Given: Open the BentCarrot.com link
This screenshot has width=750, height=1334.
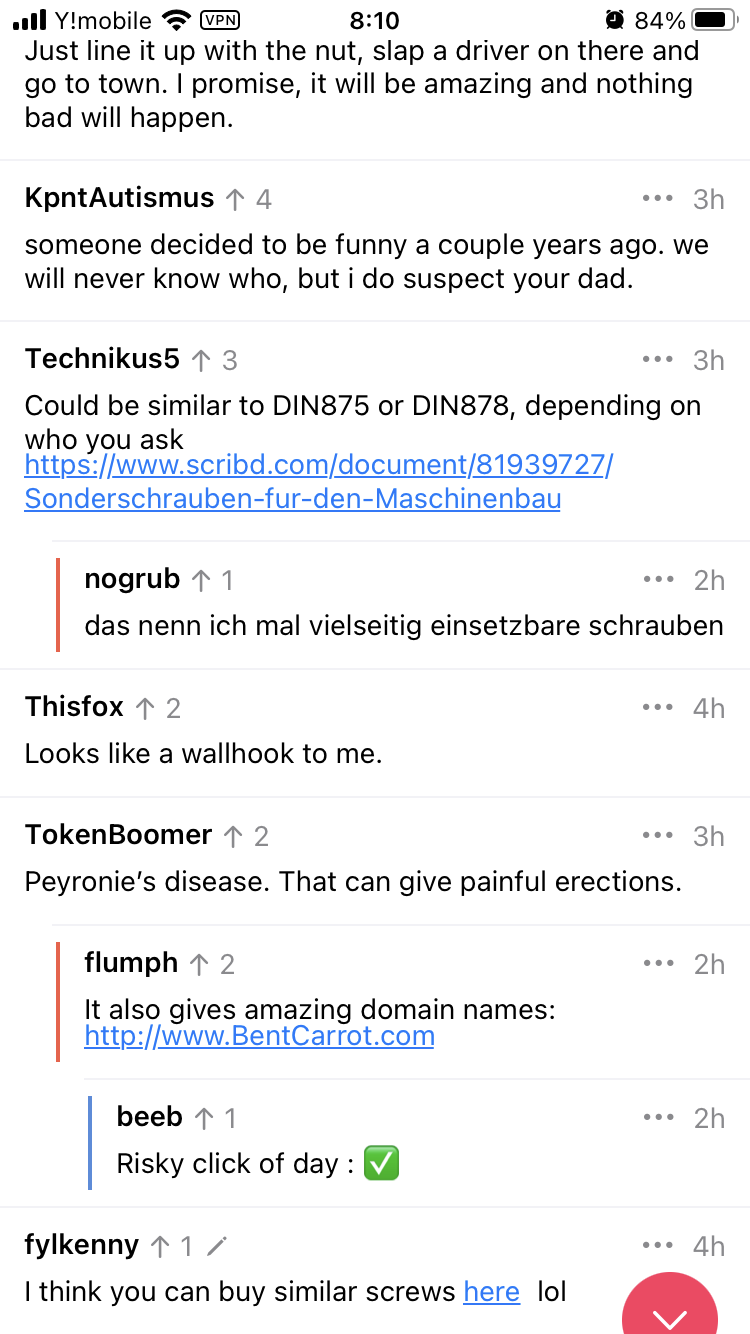Looking at the screenshot, I should pyautogui.click(x=260, y=1036).
